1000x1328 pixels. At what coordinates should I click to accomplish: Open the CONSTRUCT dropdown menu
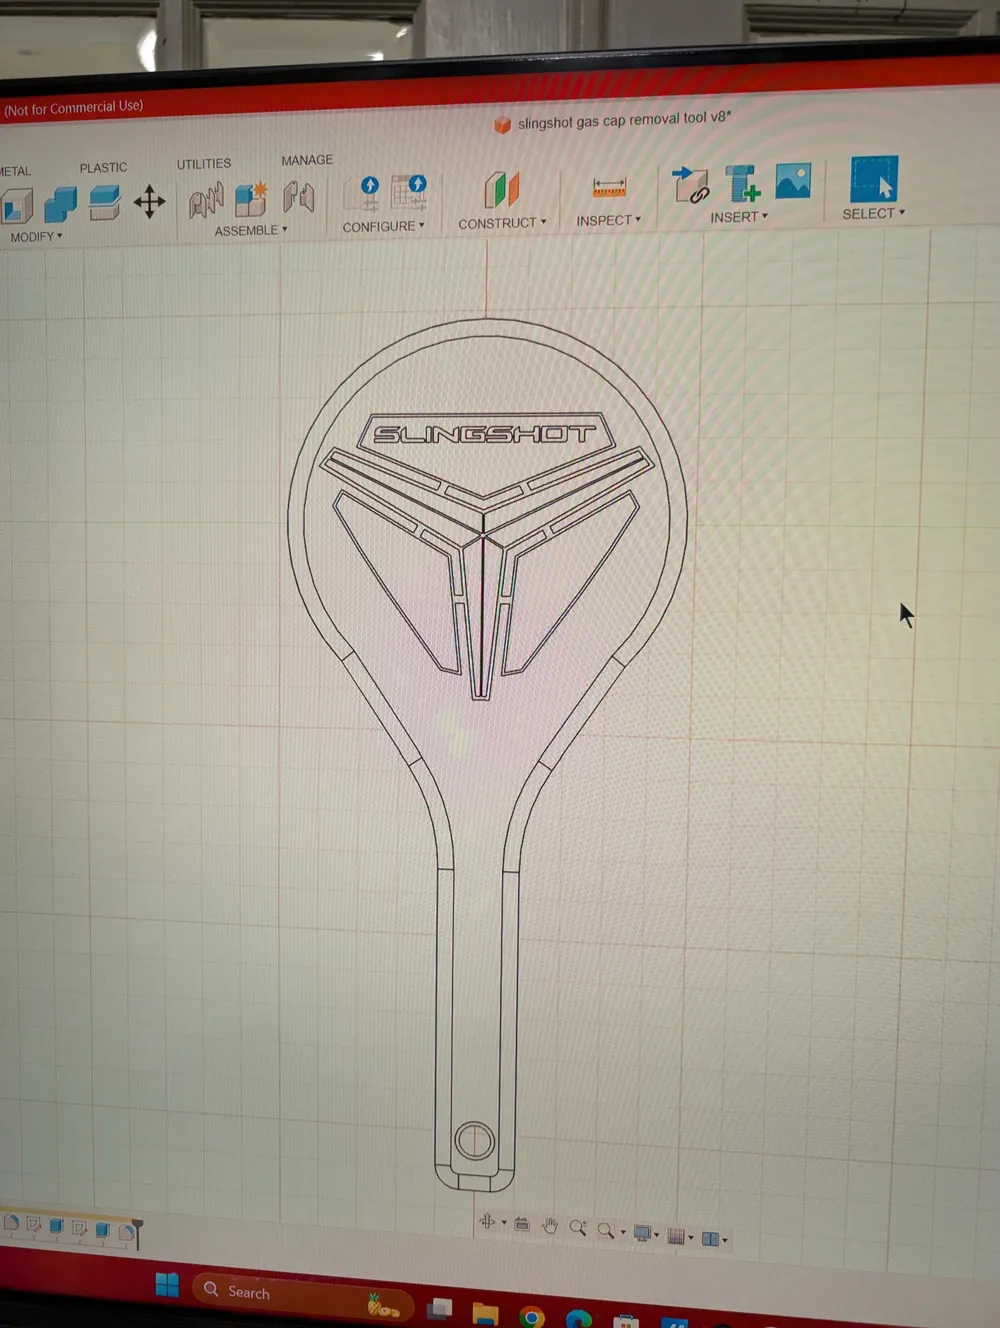[x=502, y=223]
